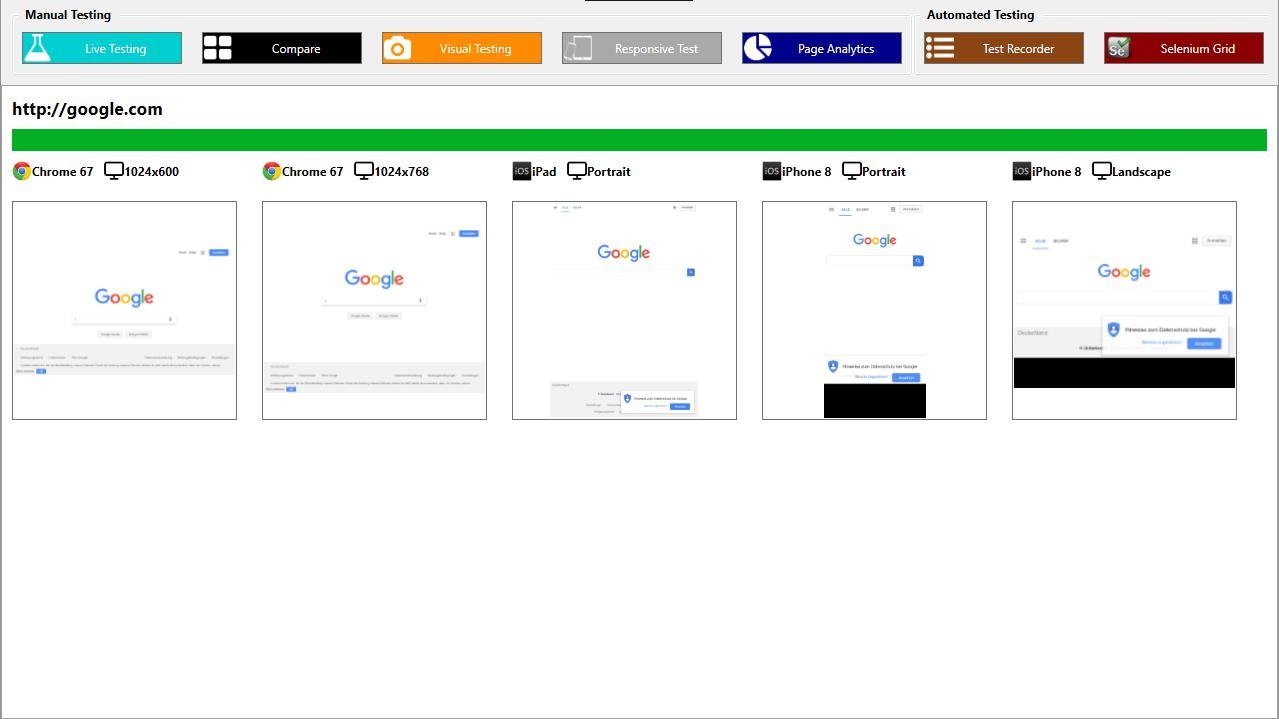1279x719 pixels.
Task: Click the Page Analytics pie chart icon
Action: pos(758,48)
